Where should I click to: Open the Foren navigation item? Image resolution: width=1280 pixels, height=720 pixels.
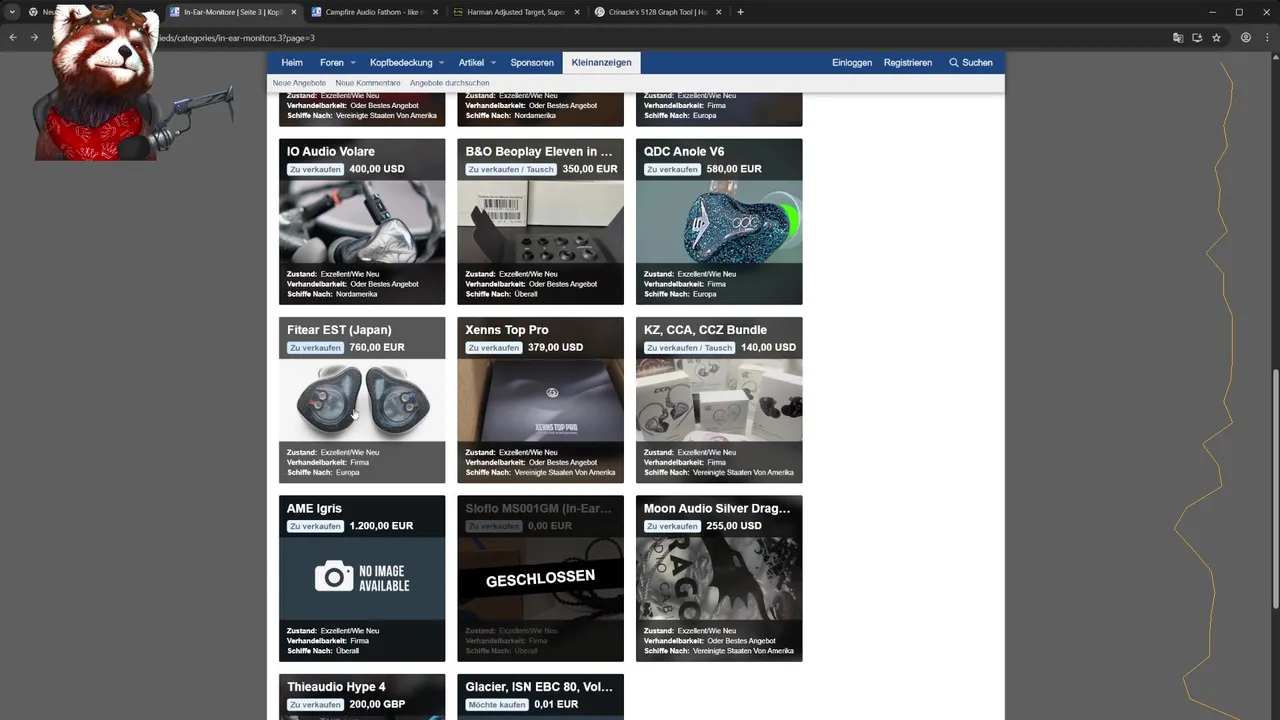[x=331, y=62]
